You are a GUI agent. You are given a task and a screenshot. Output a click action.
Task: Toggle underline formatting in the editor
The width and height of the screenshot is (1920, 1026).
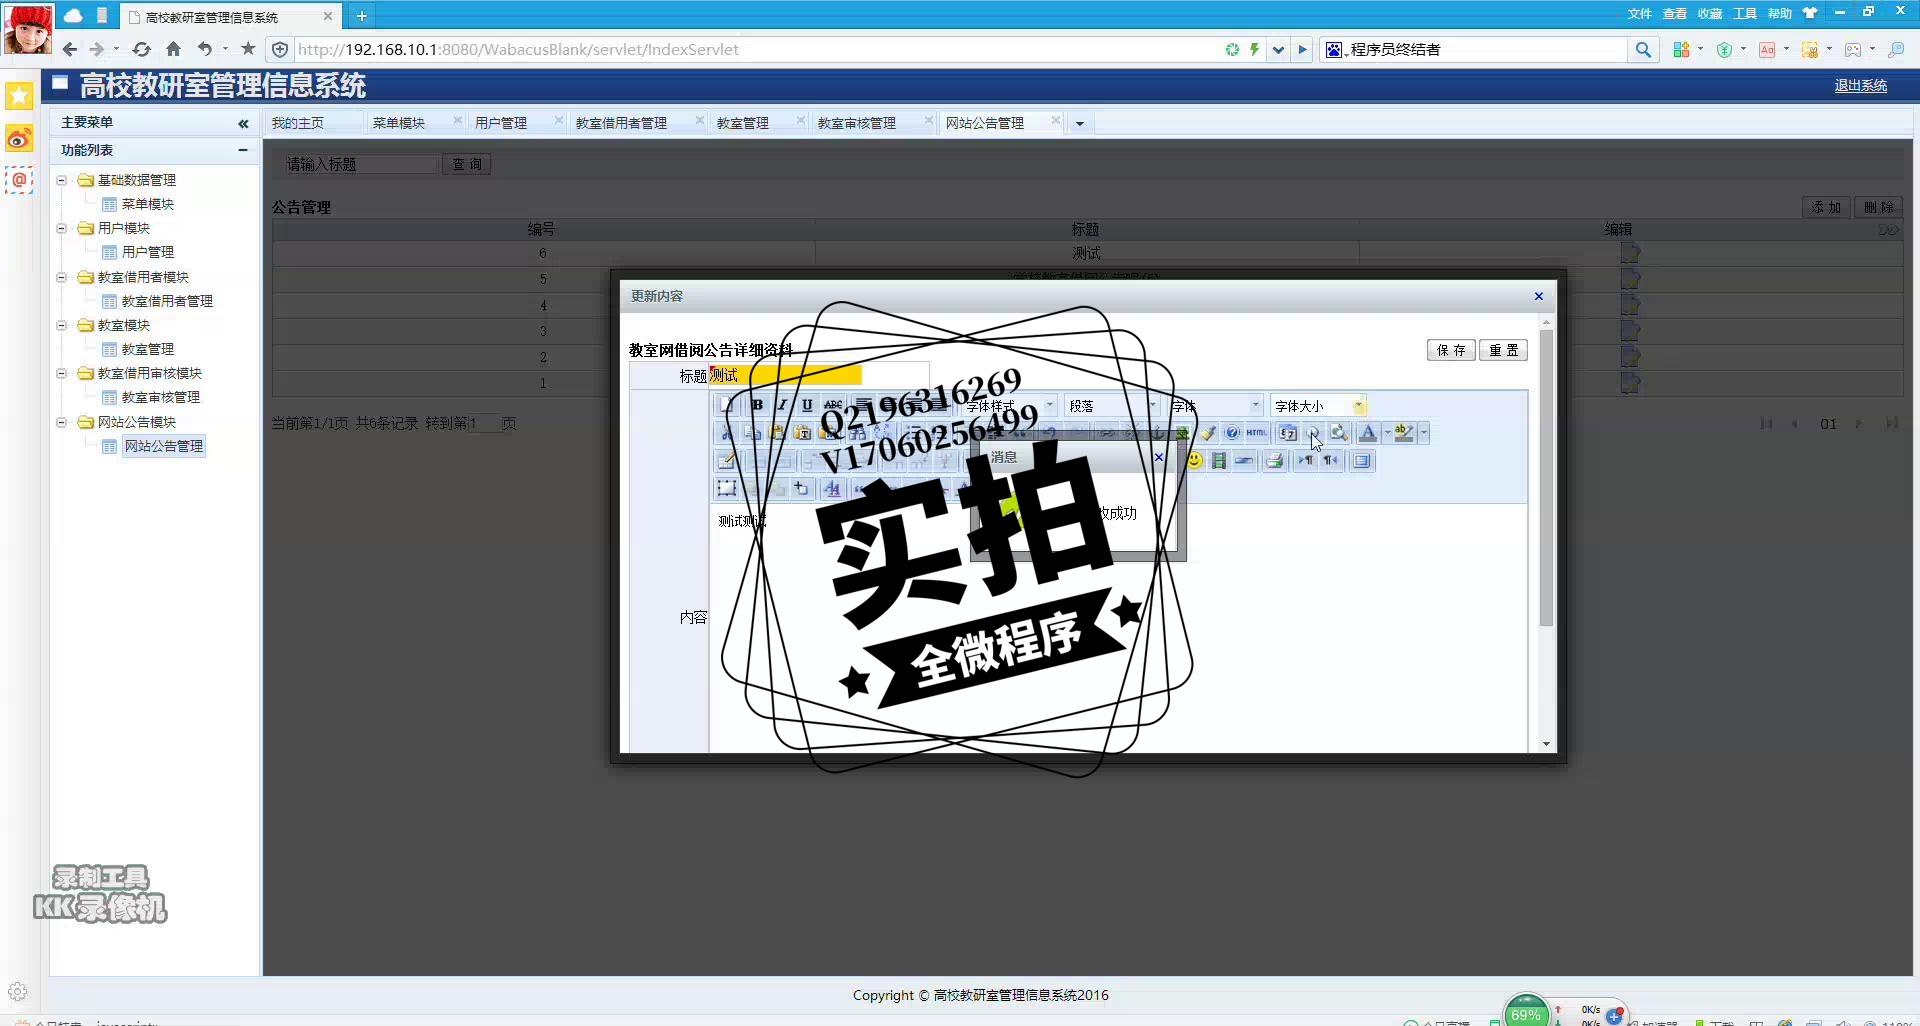tap(807, 405)
